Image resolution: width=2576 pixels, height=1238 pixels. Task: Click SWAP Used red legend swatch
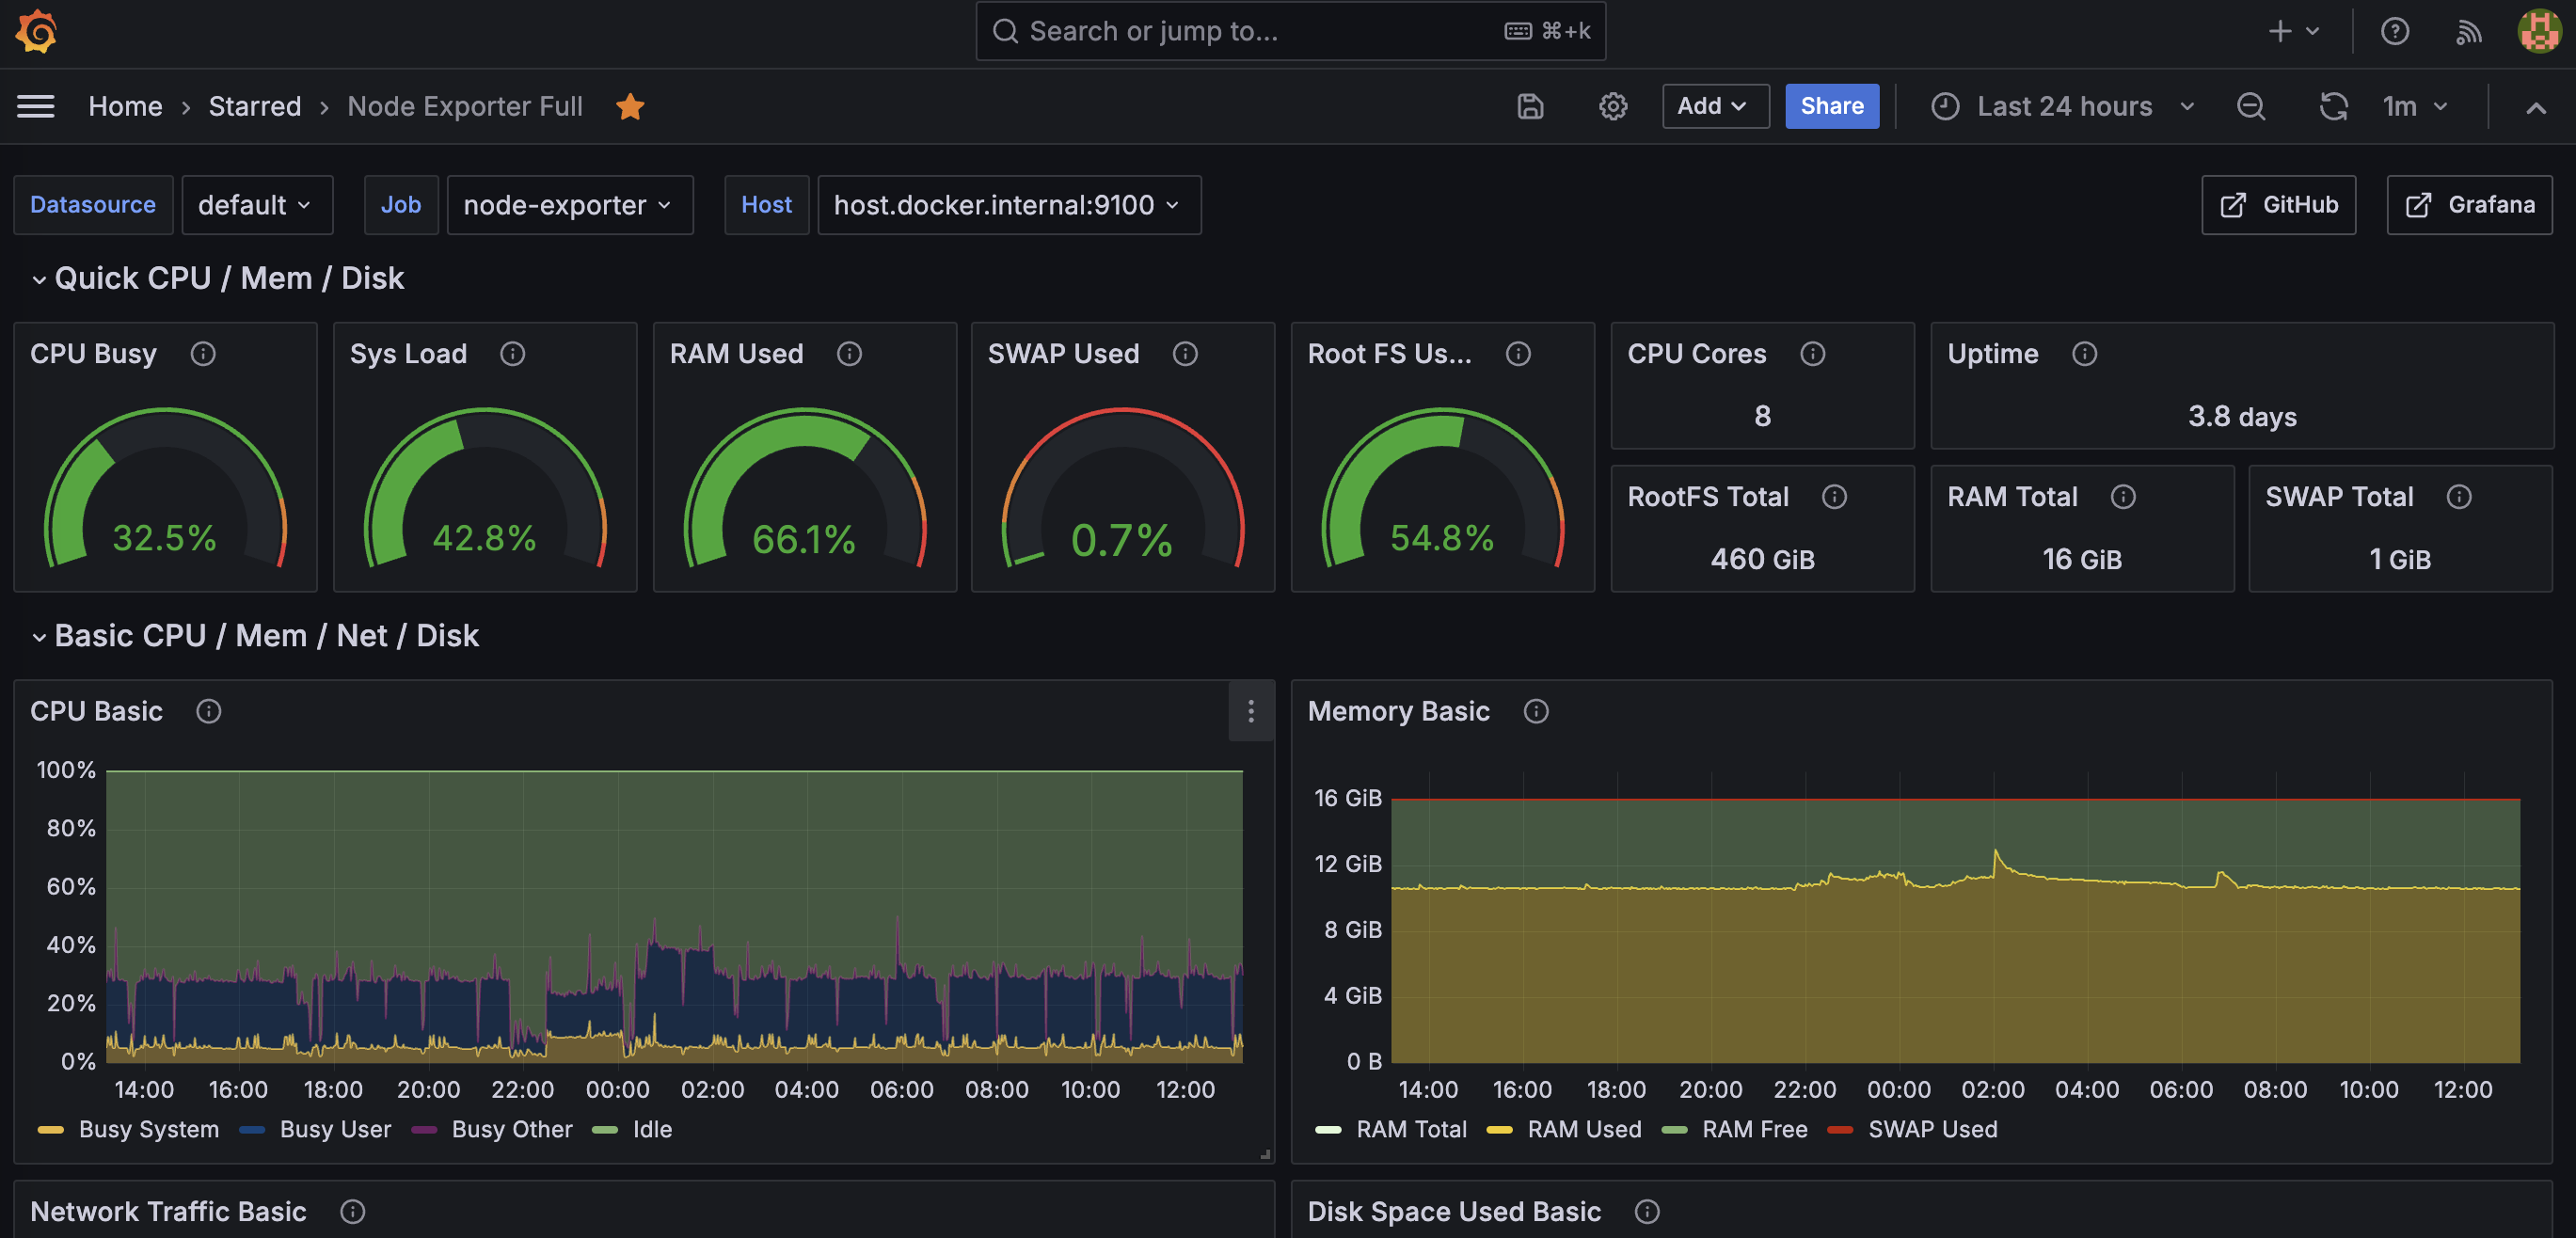point(1840,1129)
